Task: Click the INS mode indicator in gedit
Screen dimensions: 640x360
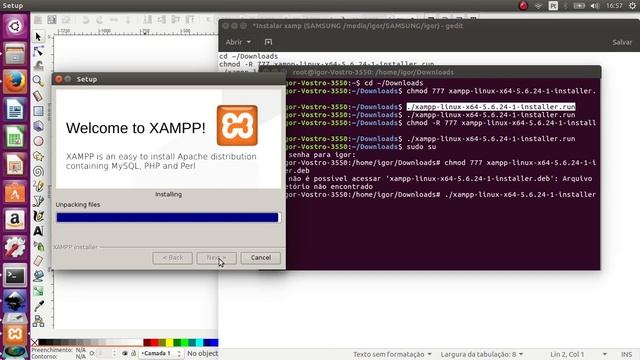Action: coord(626,354)
